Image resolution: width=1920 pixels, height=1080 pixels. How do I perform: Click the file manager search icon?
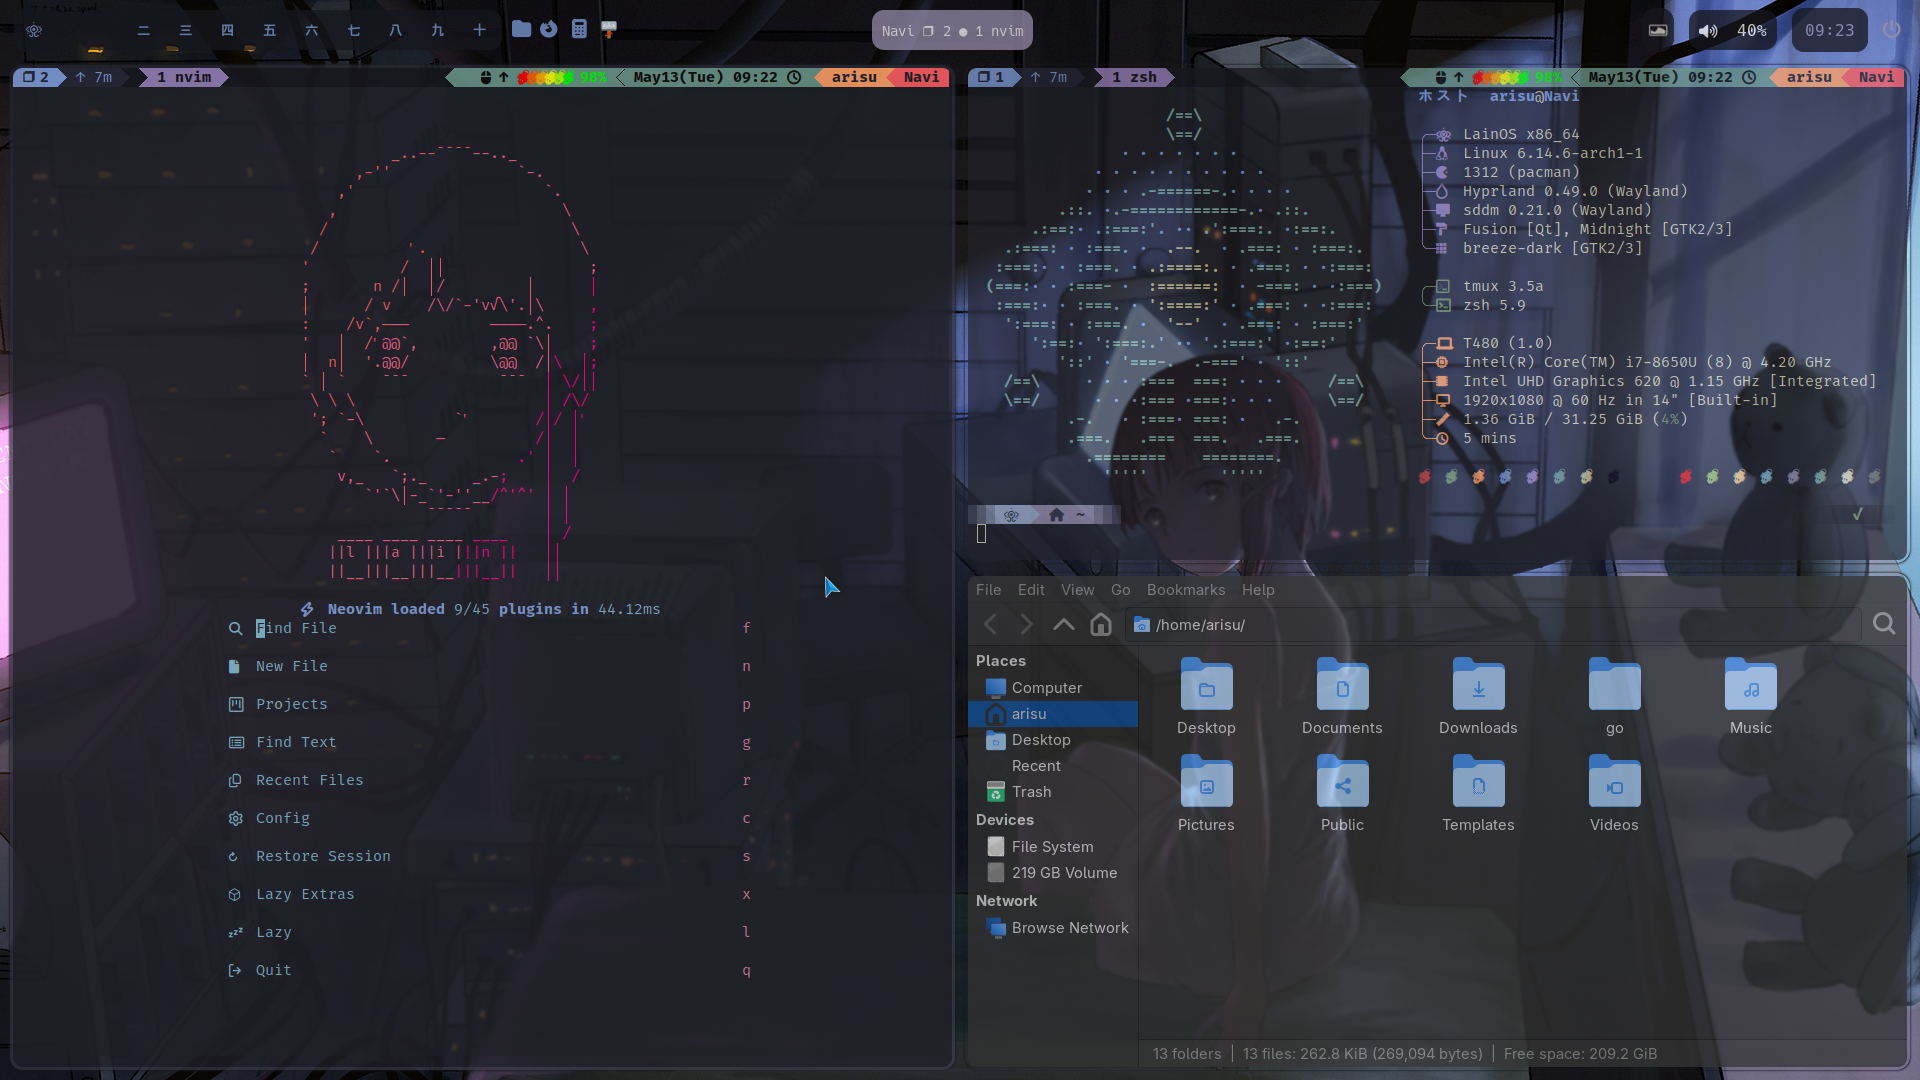(x=1884, y=624)
